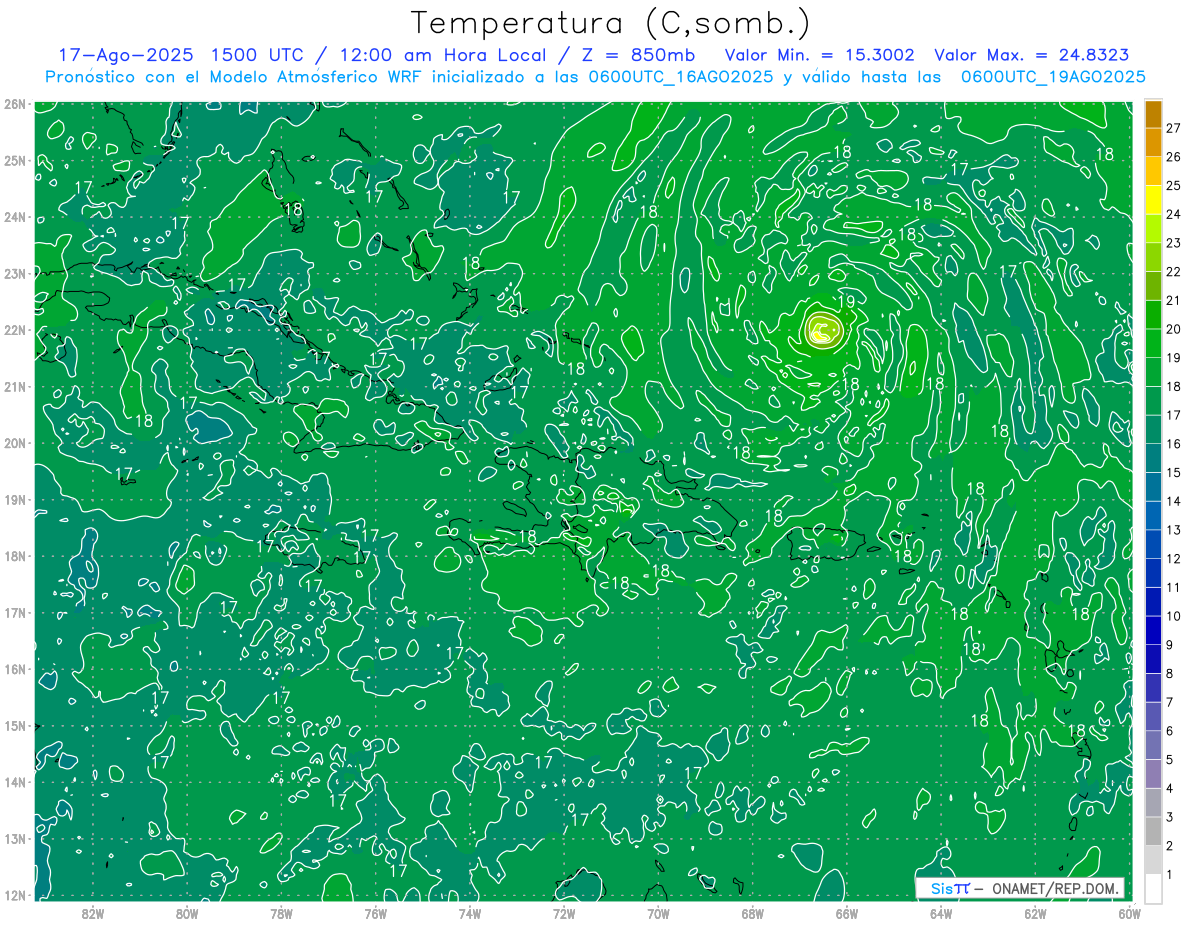Screen dimensions: 1200x927
Task: Click the "78W" longitude tick label
Action: tap(281, 913)
